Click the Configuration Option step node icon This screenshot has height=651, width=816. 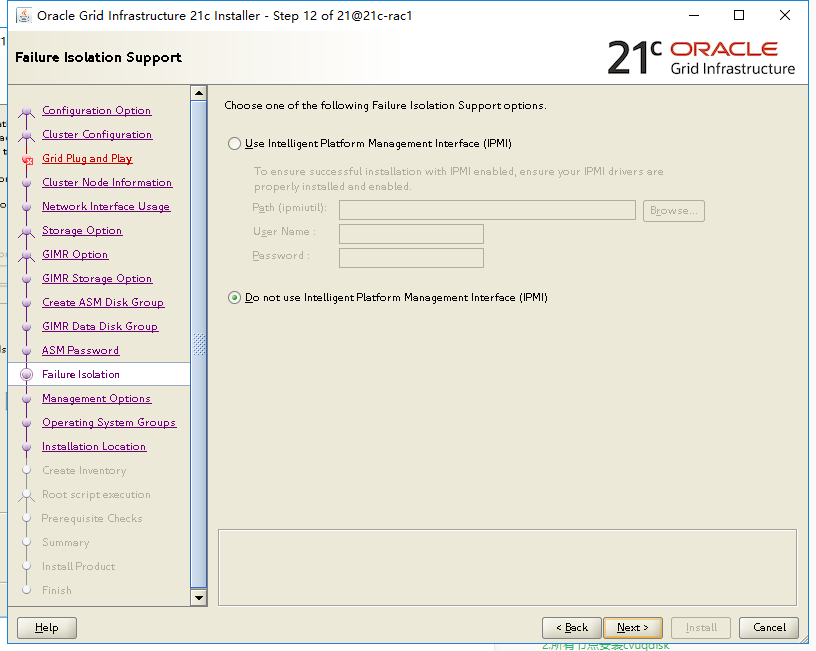point(27,112)
